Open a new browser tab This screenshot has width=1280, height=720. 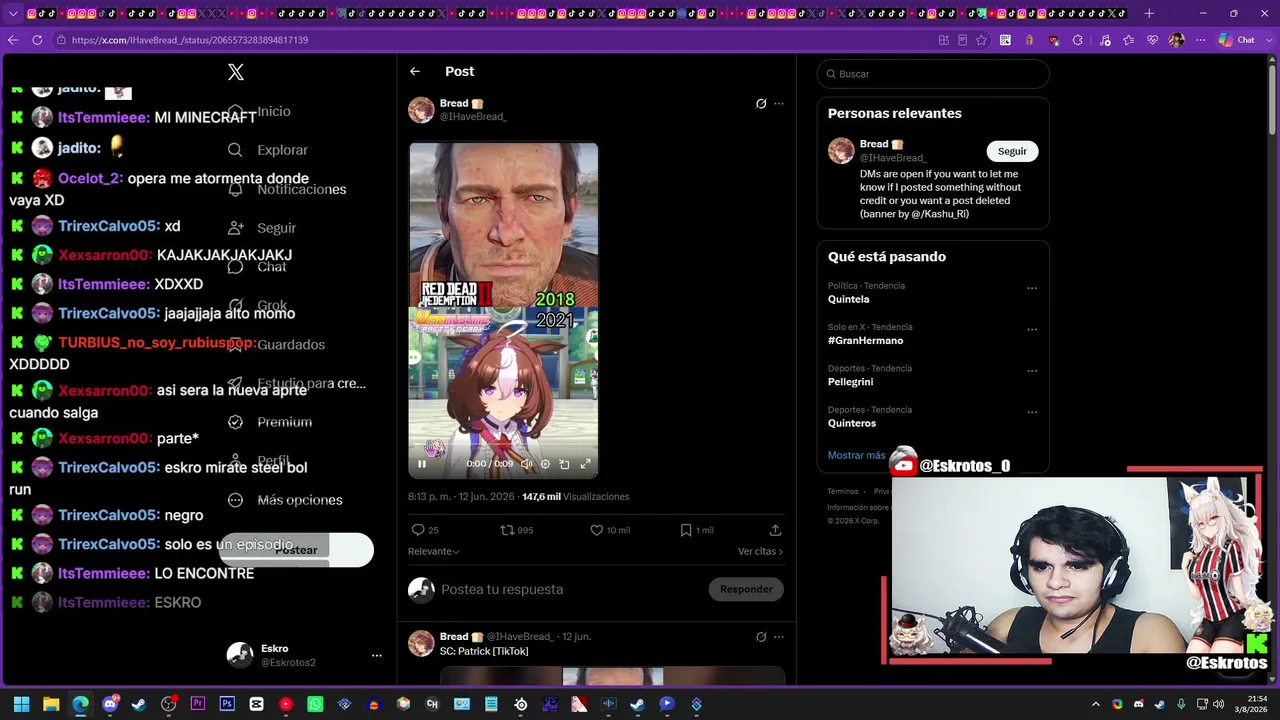(1149, 13)
